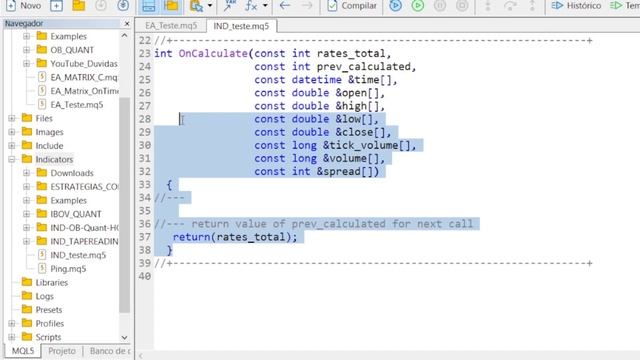The height and width of the screenshot is (360, 640).
Task: Expand the OB_QUANT folder
Action: [27, 50]
